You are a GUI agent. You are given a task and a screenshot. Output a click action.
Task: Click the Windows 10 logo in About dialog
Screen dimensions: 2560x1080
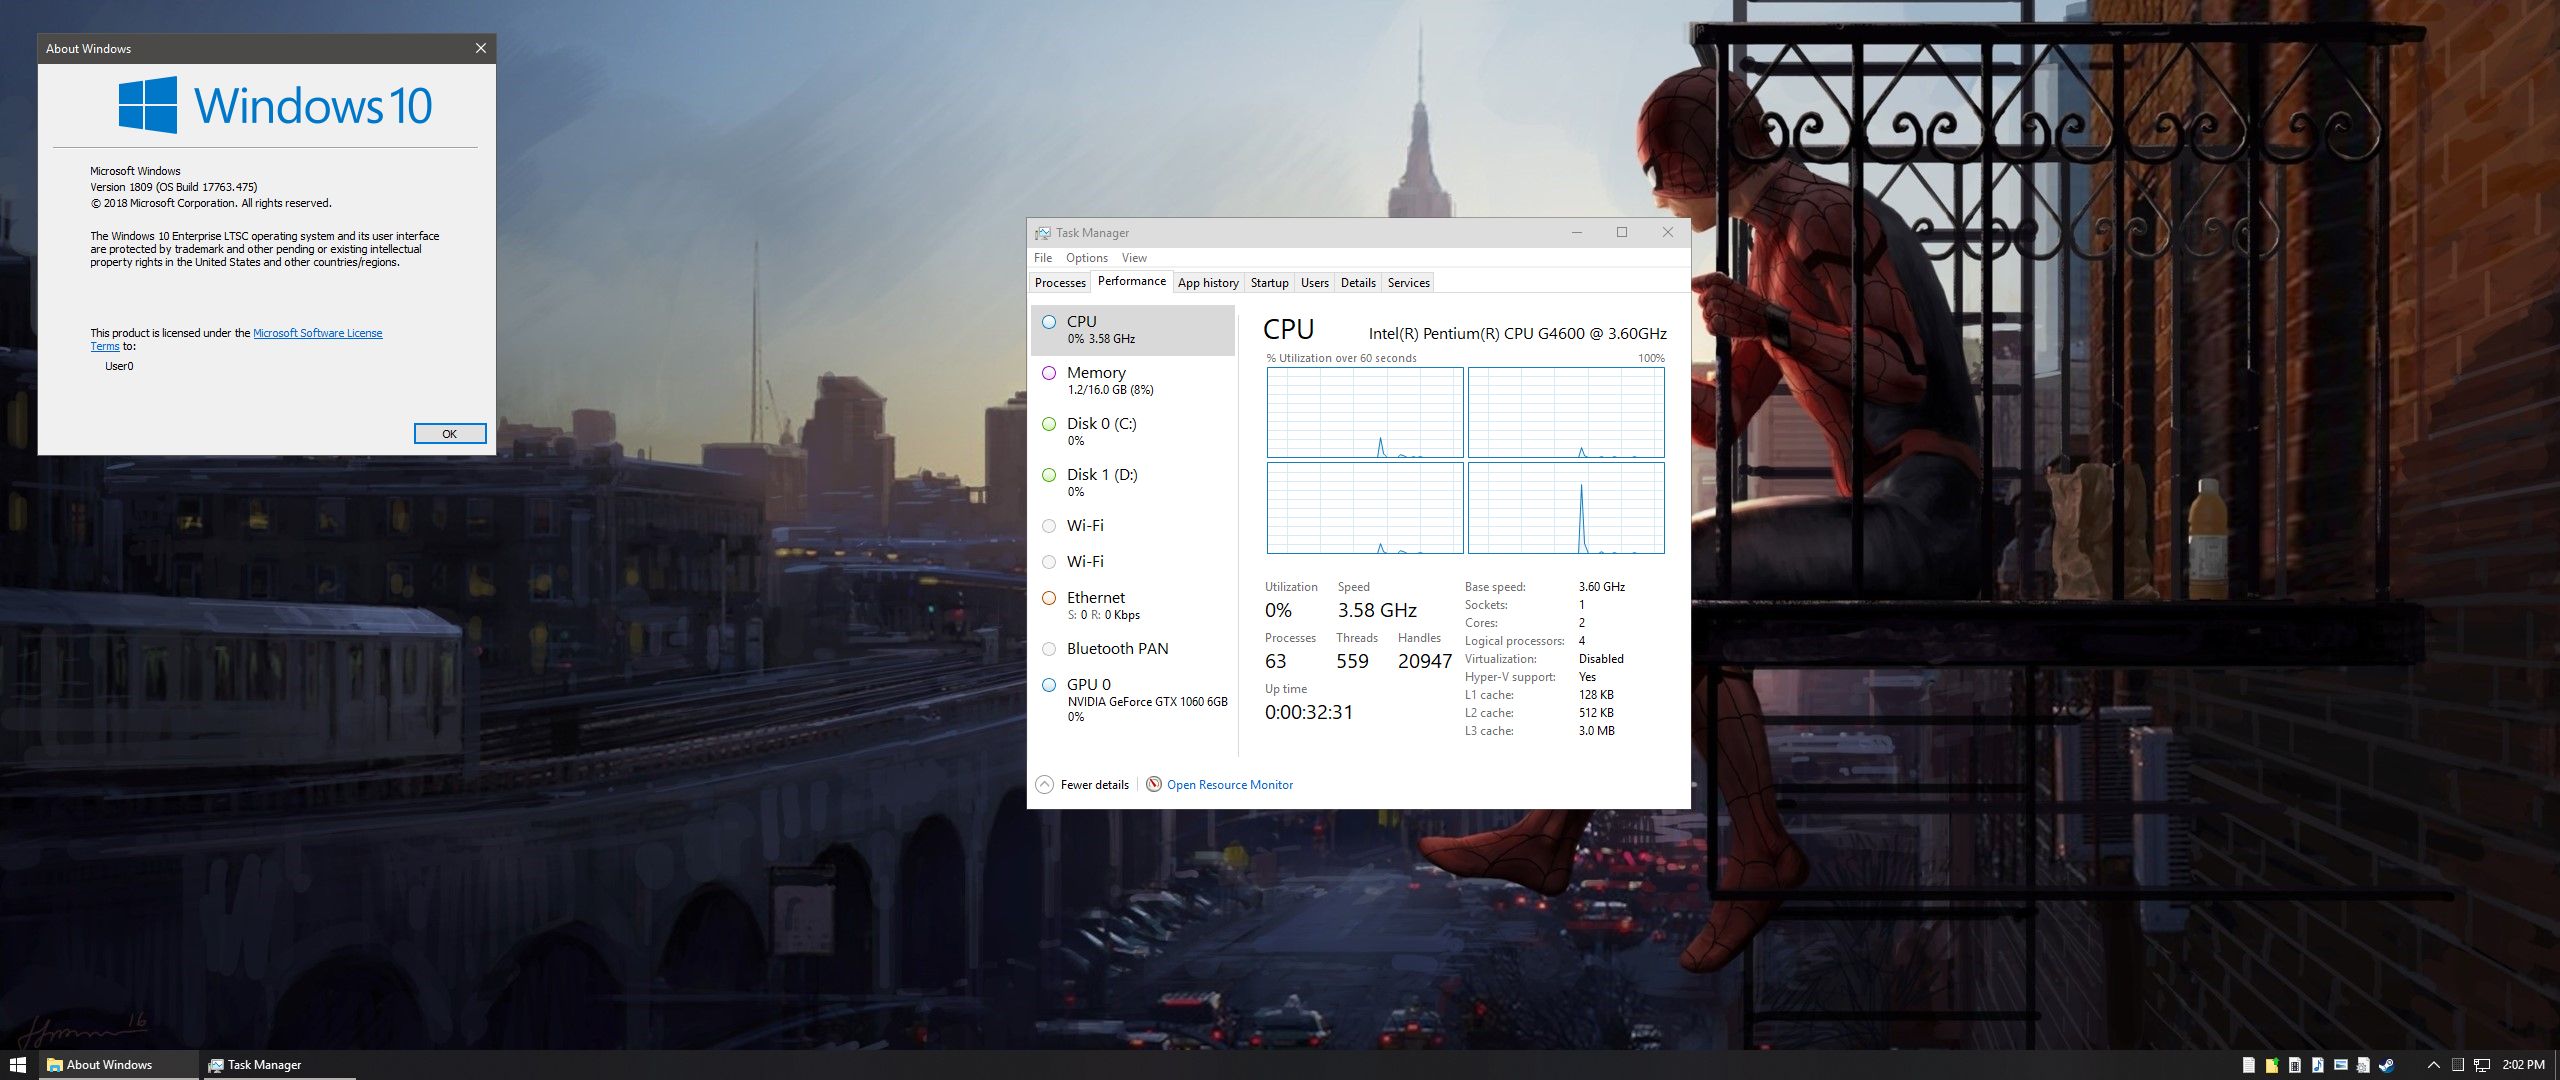tap(275, 105)
